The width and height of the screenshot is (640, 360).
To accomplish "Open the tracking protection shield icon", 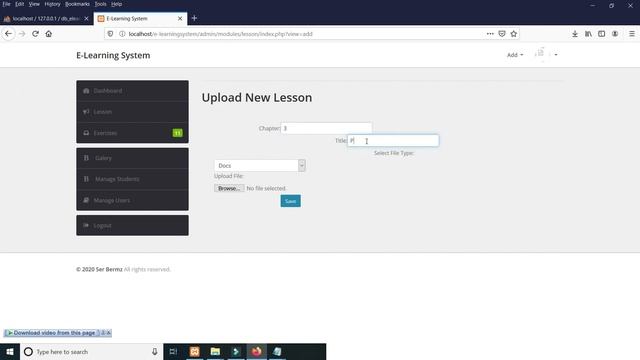I will coord(110,34).
